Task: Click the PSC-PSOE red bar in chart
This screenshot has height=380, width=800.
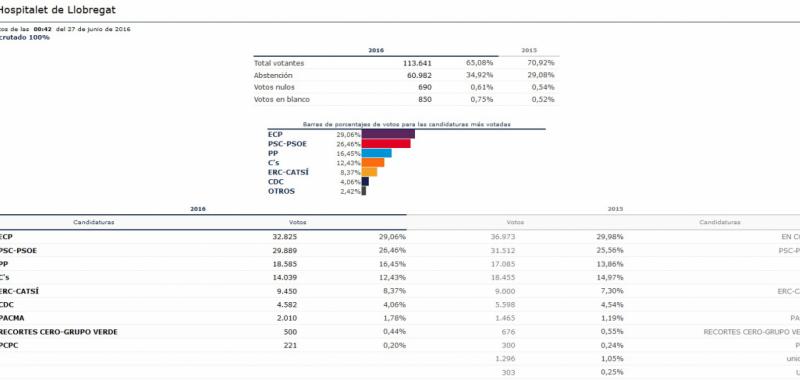Action: coord(386,144)
